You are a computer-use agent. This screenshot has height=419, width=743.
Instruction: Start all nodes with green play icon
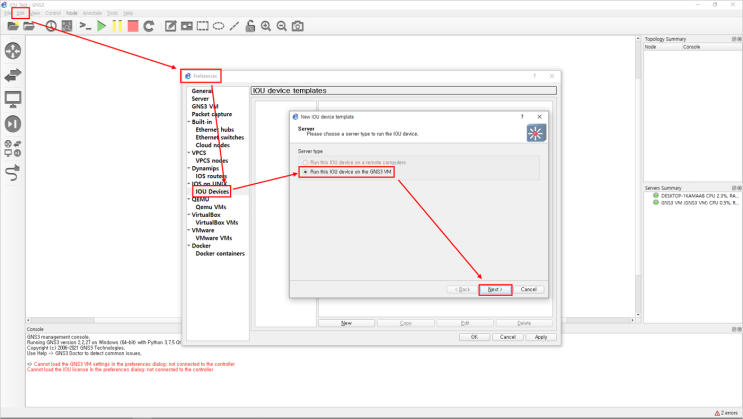click(101, 26)
